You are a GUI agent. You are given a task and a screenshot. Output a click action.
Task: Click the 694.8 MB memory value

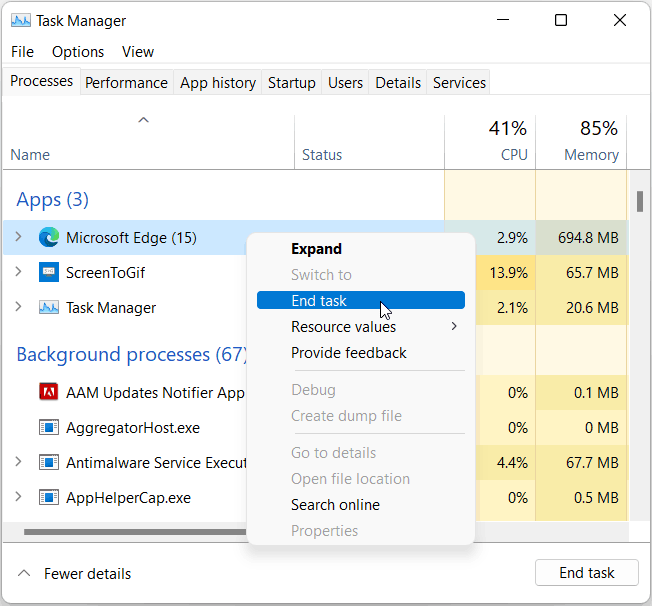588,237
